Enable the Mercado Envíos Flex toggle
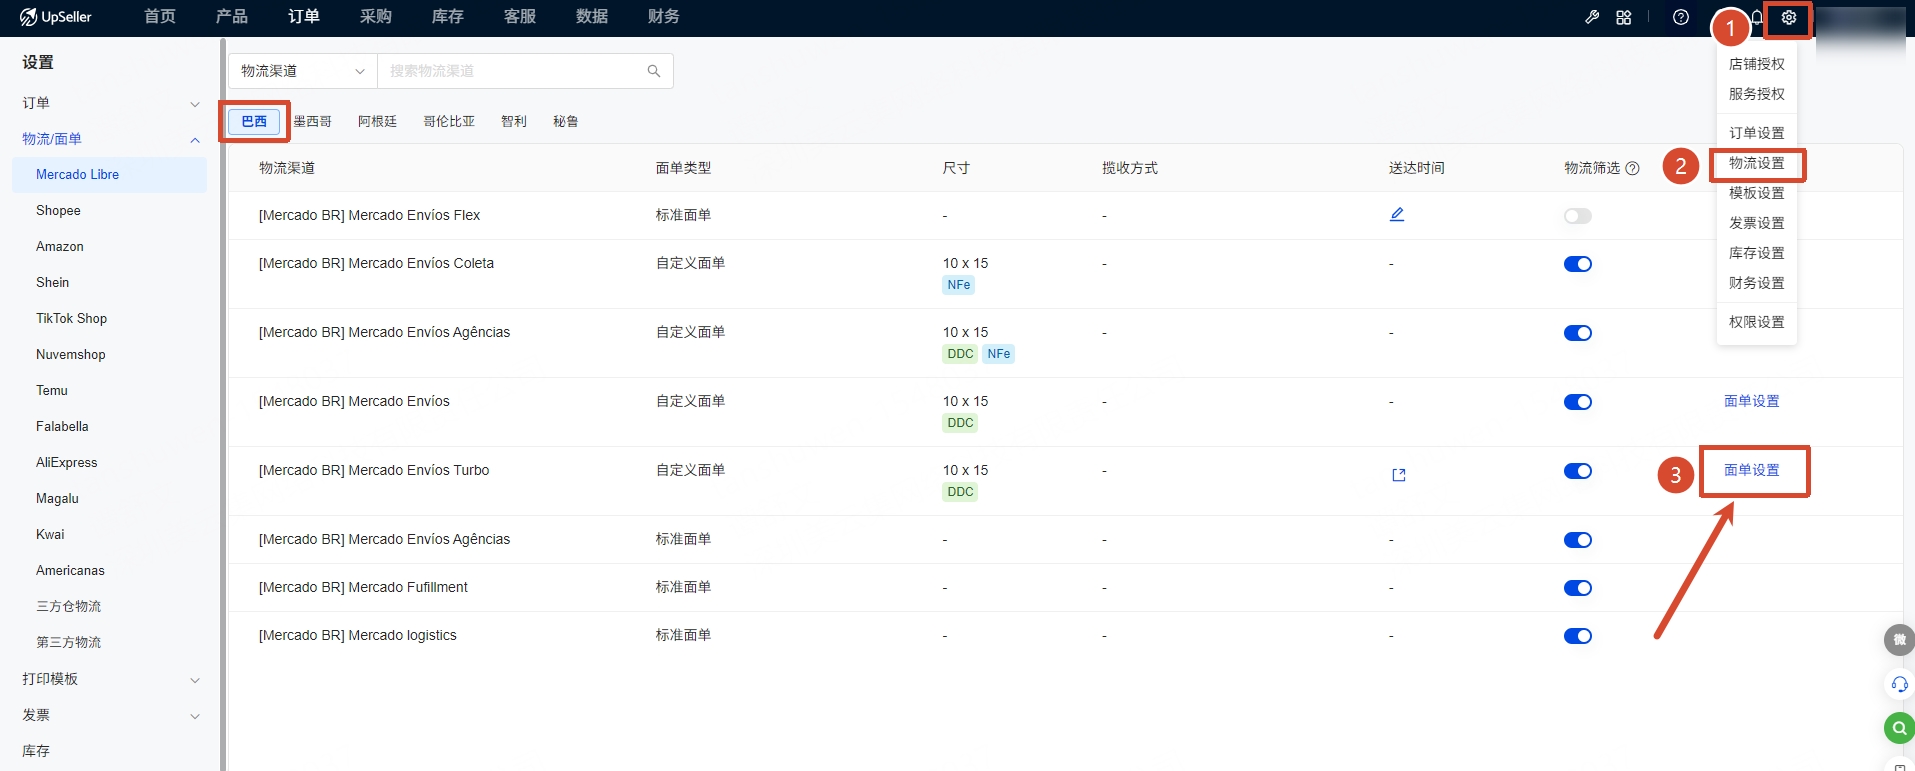The width and height of the screenshot is (1915, 771). point(1578,216)
